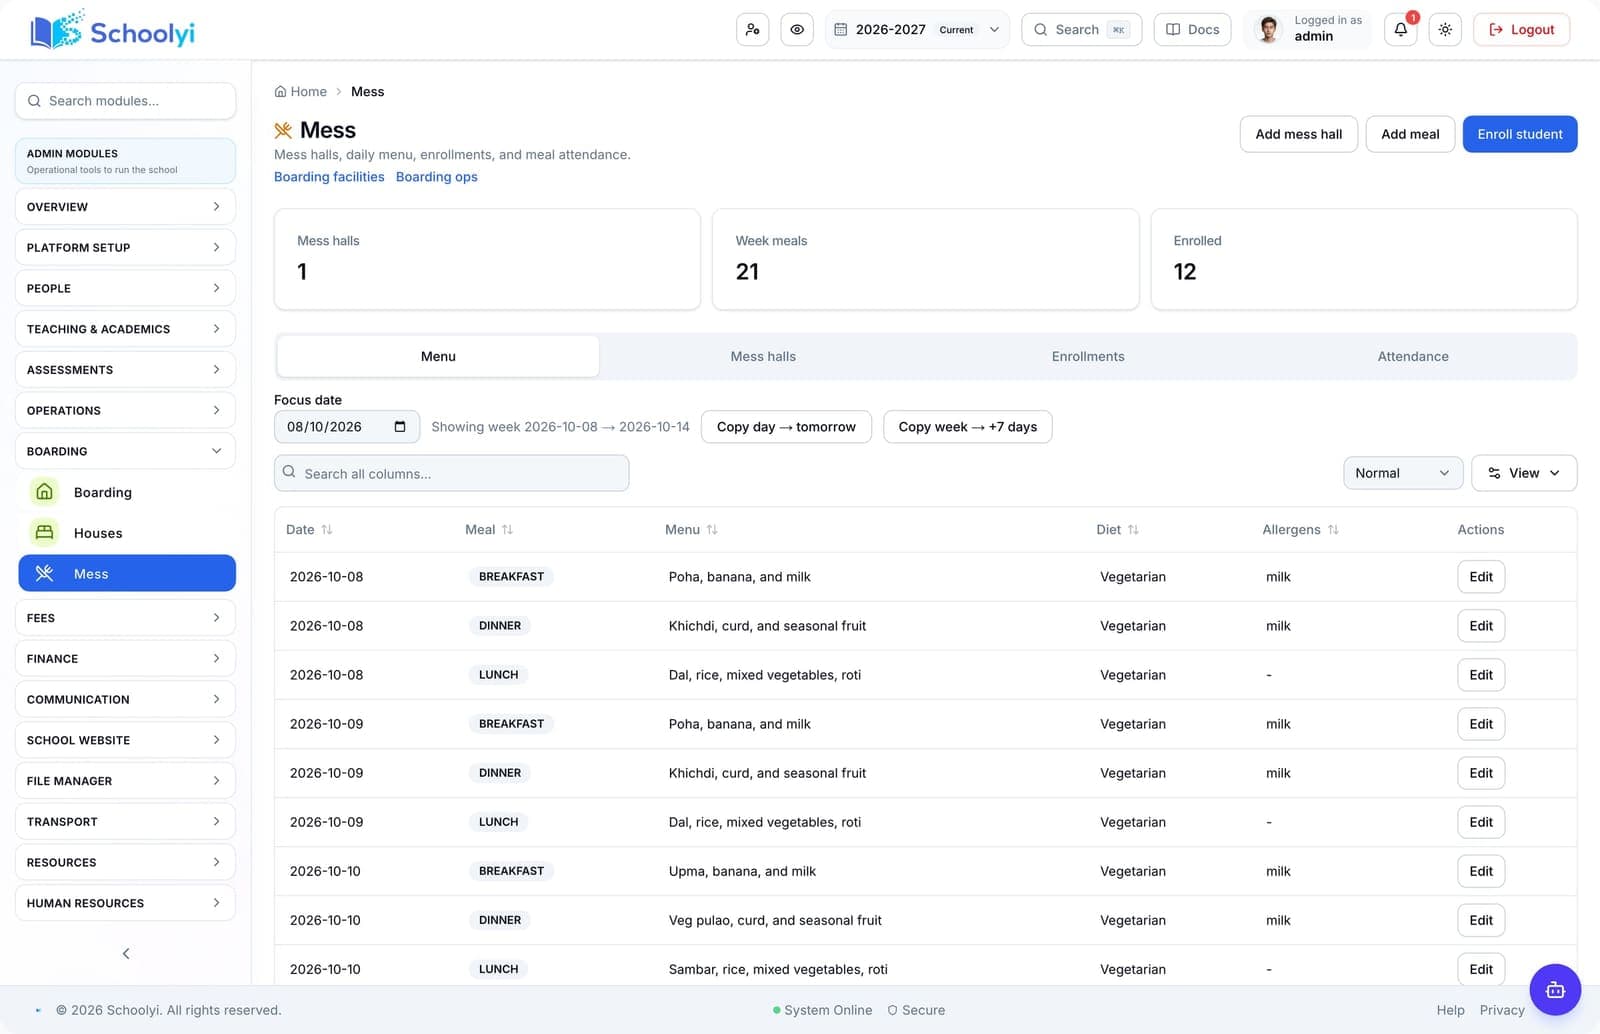Switch to Mess halls tab

click(763, 356)
